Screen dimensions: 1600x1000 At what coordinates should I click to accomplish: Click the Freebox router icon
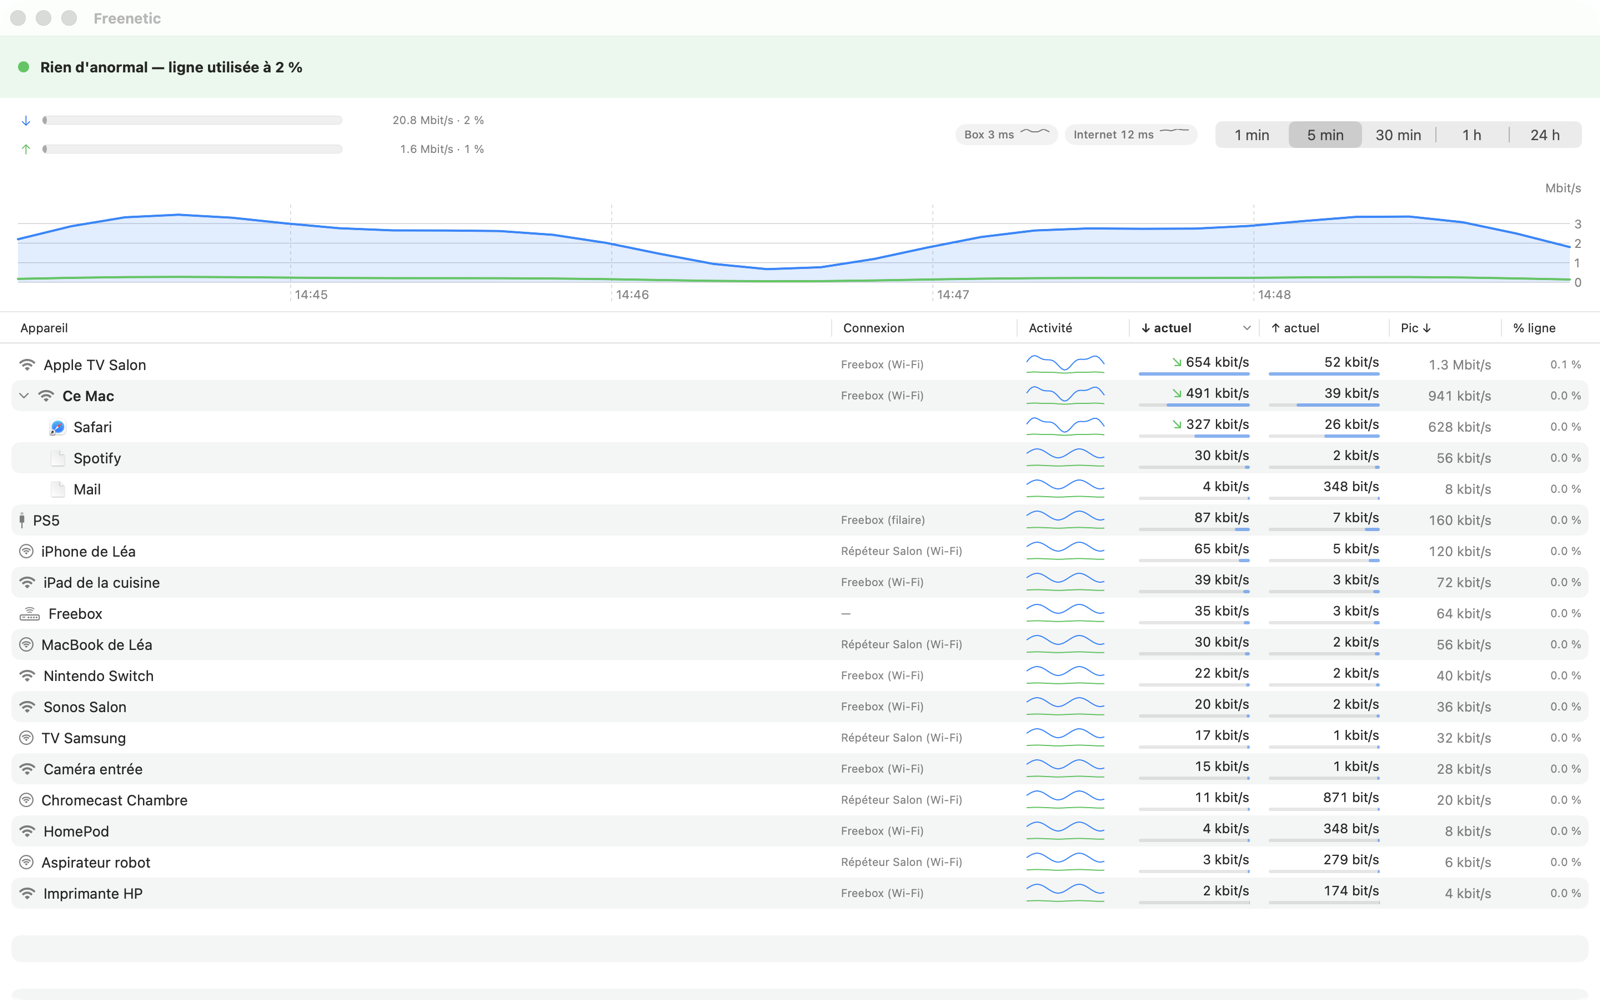[30, 614]
